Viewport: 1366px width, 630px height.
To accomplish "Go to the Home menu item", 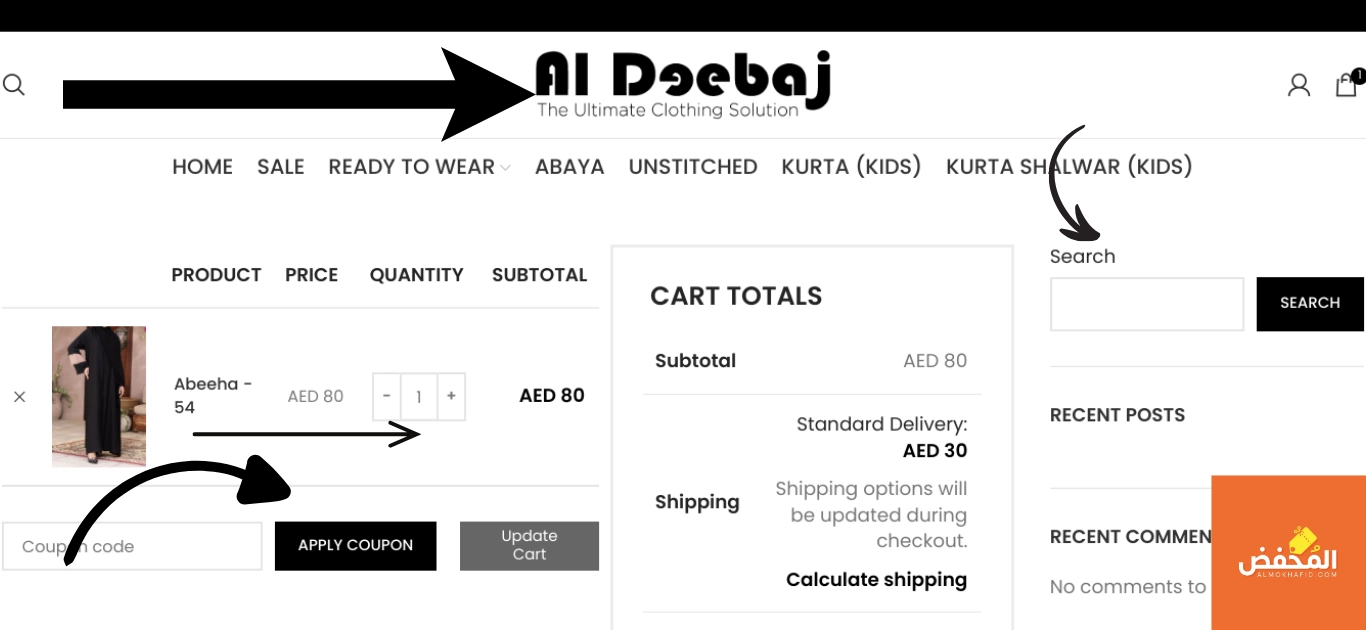I will point(202,167).
